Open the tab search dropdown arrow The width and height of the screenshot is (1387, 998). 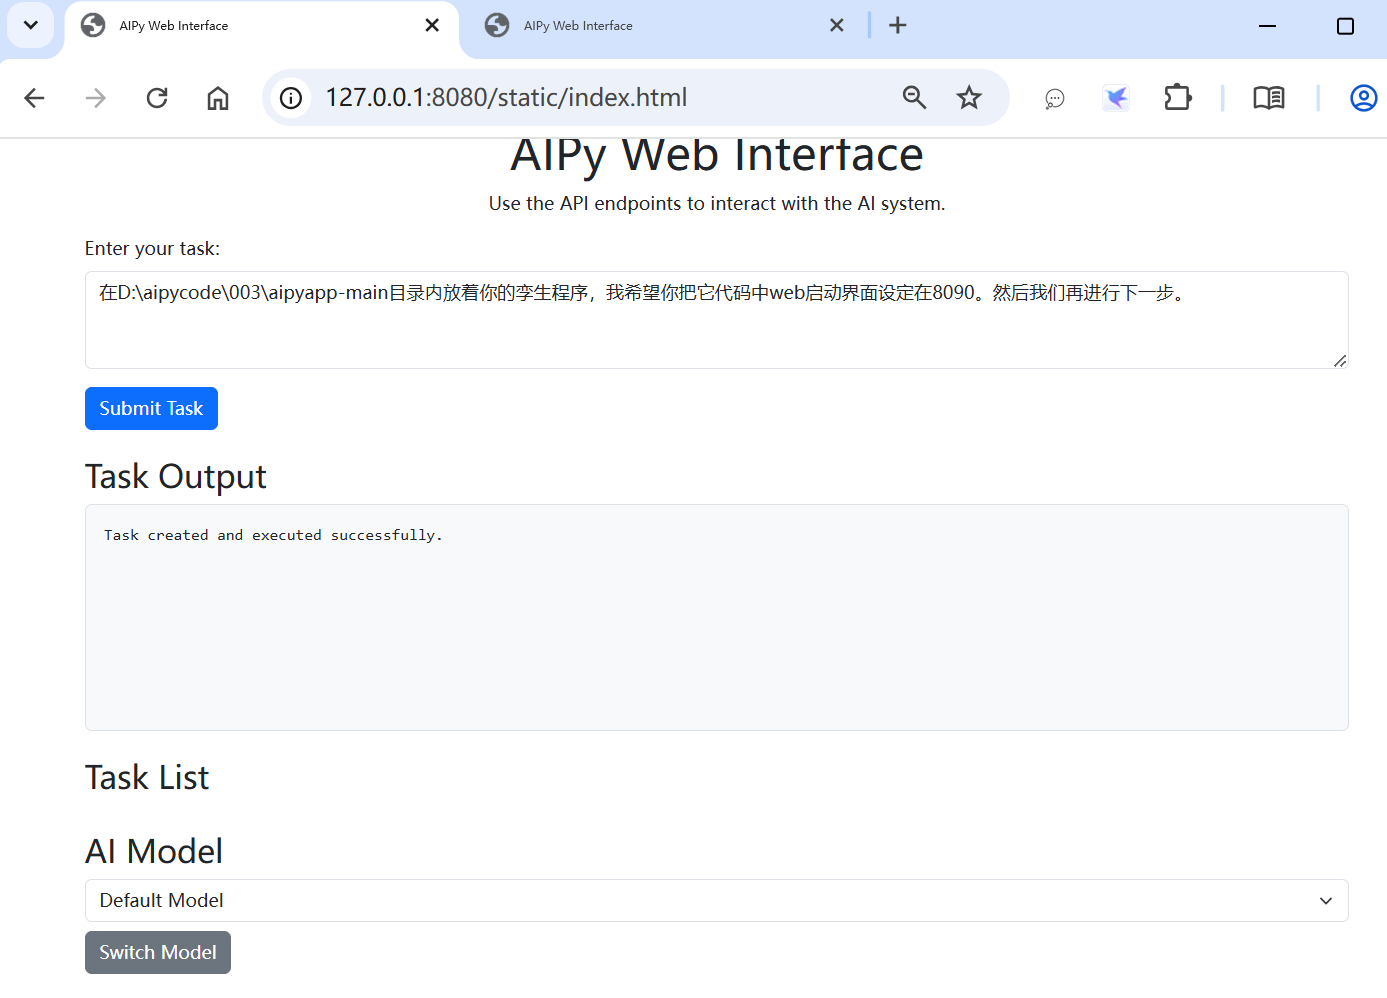tap(31, 25)
